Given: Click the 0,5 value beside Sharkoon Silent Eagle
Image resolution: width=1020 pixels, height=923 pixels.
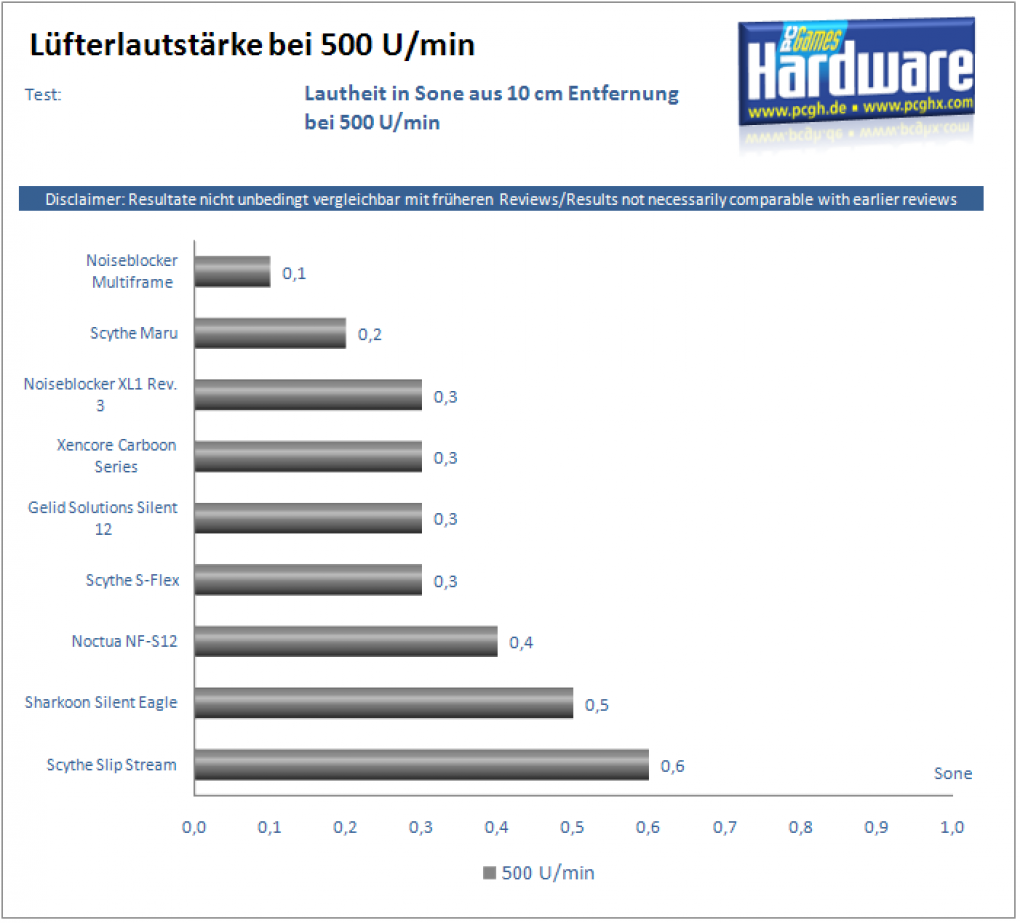Looking at the screenshot, I should (598, 706).
